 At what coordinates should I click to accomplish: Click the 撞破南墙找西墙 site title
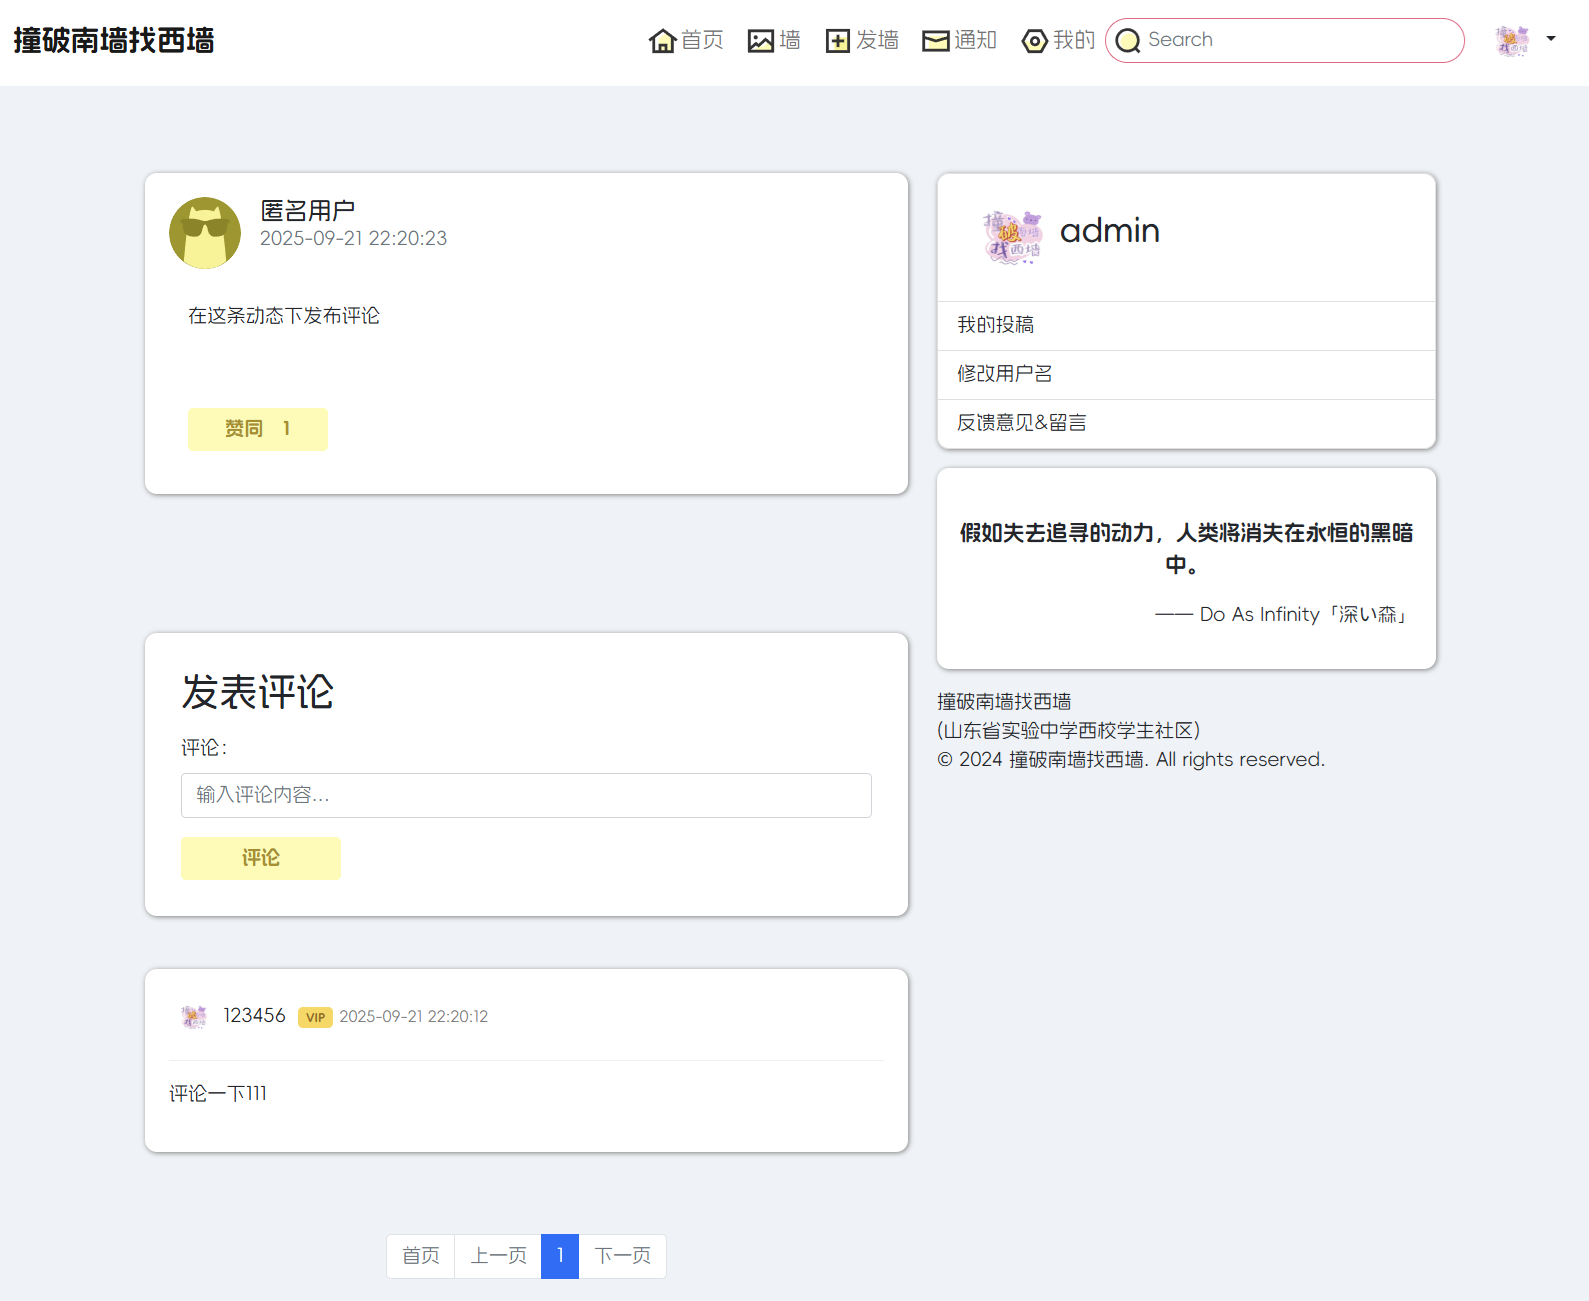pos(114,41)
